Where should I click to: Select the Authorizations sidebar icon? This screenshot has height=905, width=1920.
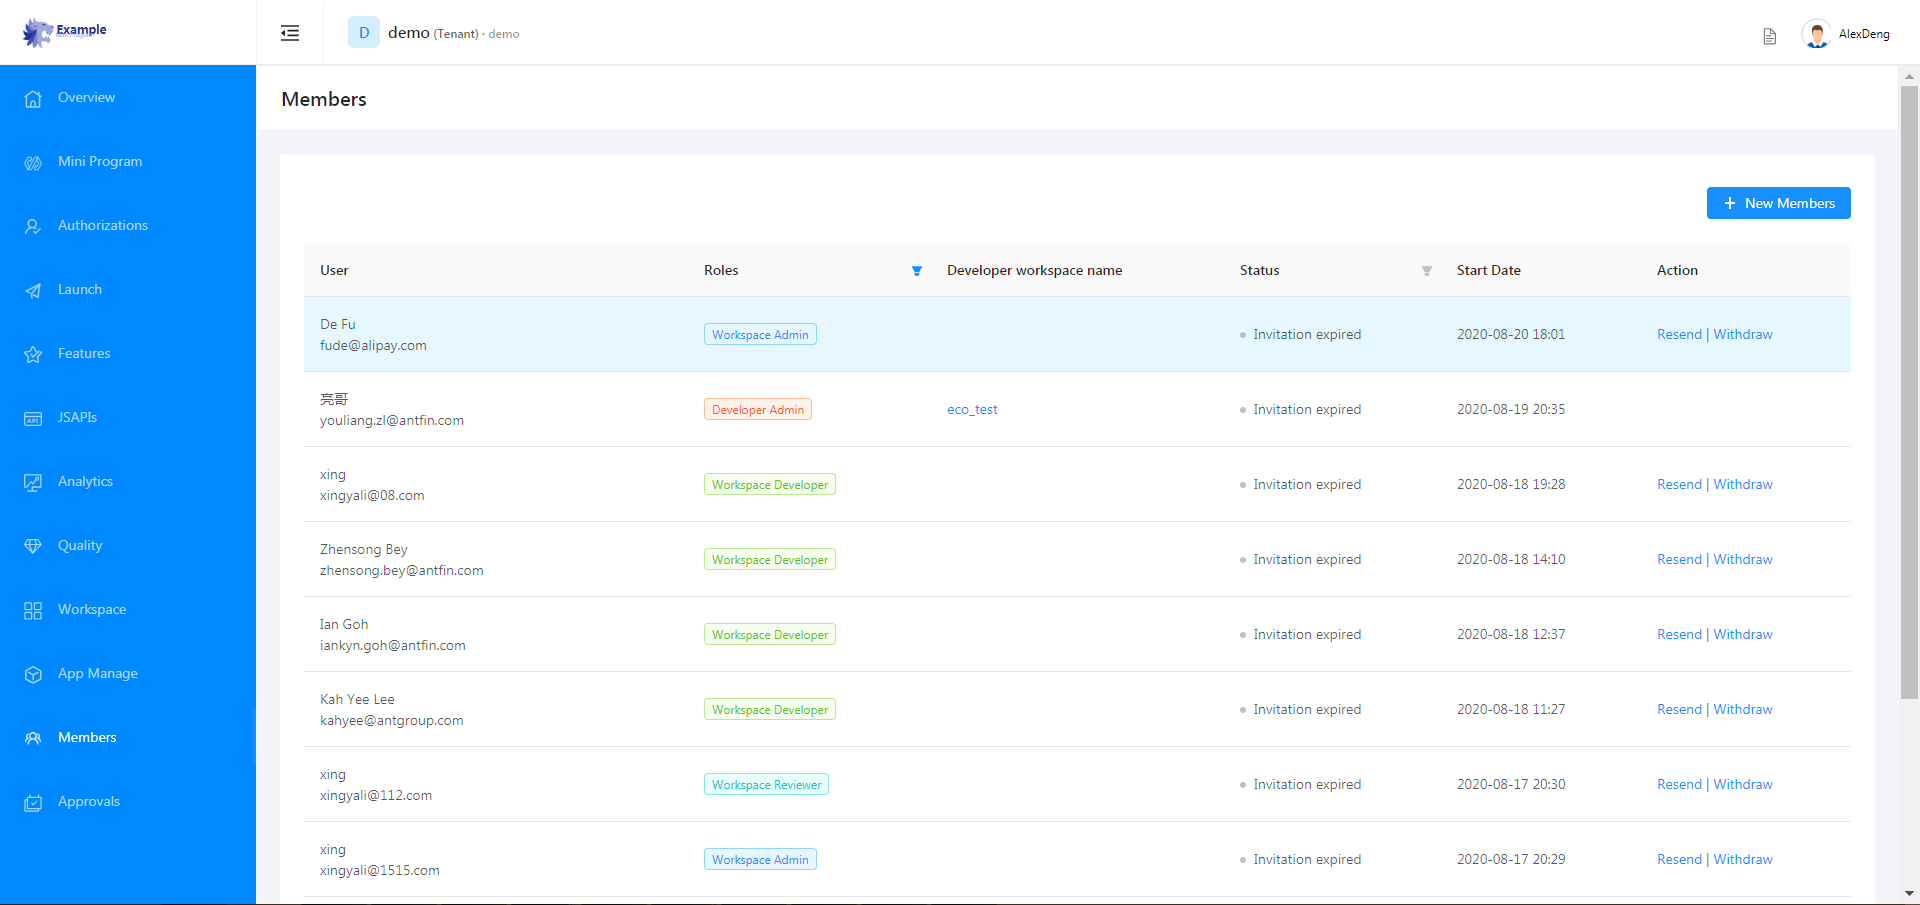[33, 225]
